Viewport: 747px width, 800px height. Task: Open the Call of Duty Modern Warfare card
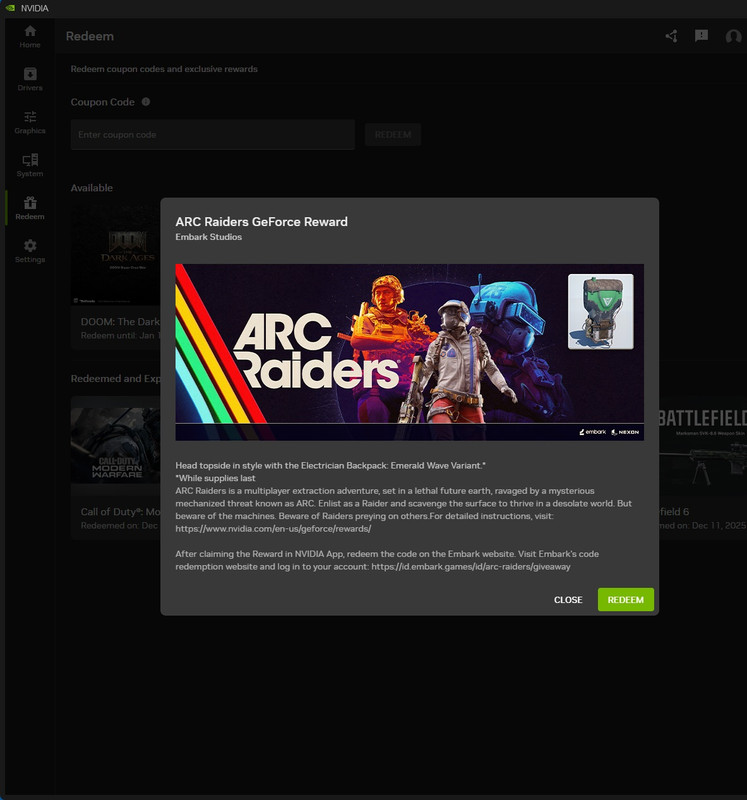[x=116, y=468]
